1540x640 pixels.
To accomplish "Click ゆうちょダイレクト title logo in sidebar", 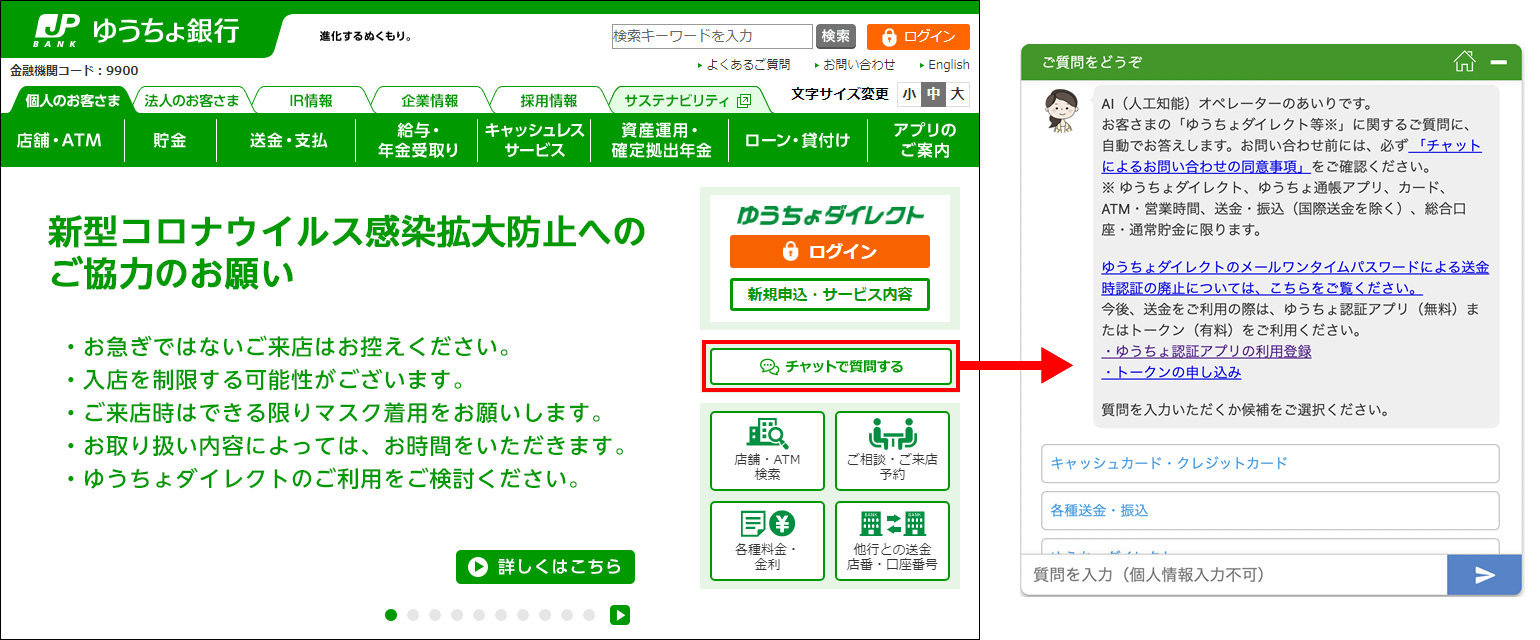I will pos(830,214).
